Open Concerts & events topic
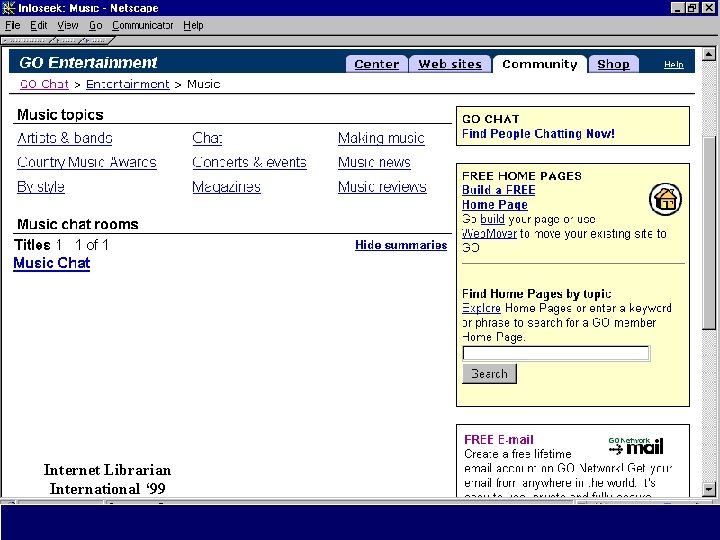The height and width of the screenshot is (540, 720). coord(249,162)
